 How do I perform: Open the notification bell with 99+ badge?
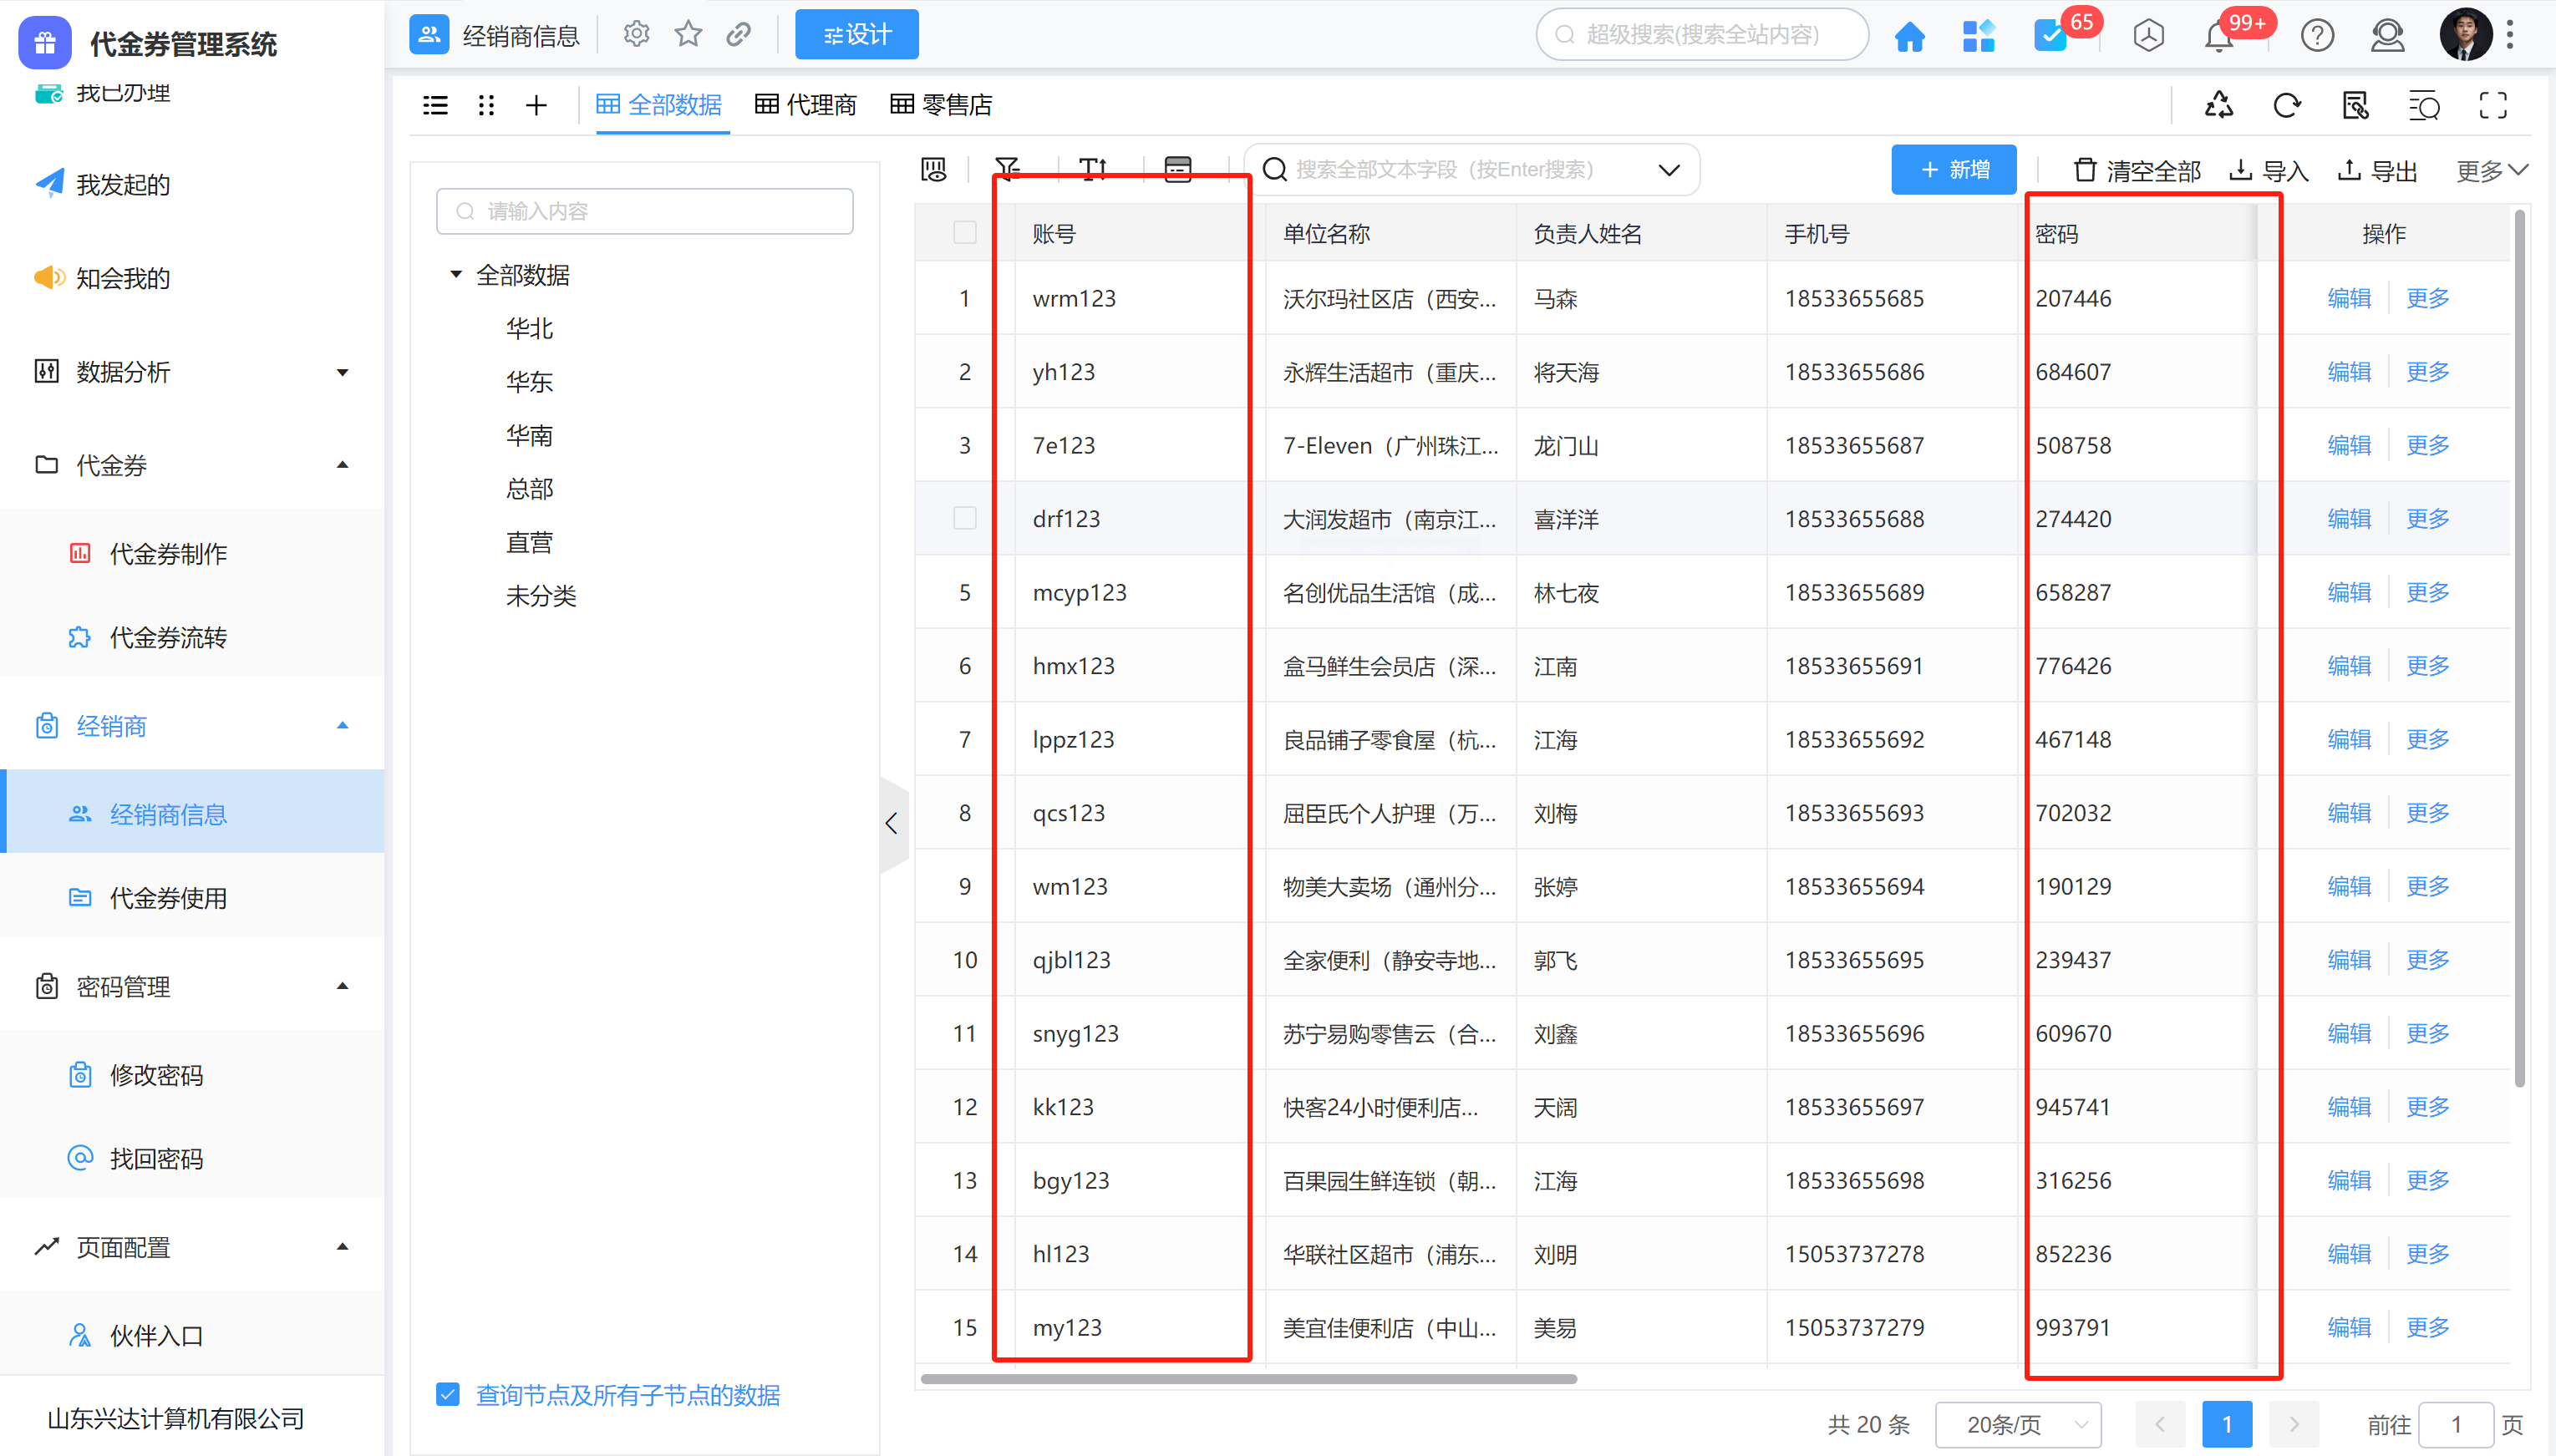coord(2219,36)
